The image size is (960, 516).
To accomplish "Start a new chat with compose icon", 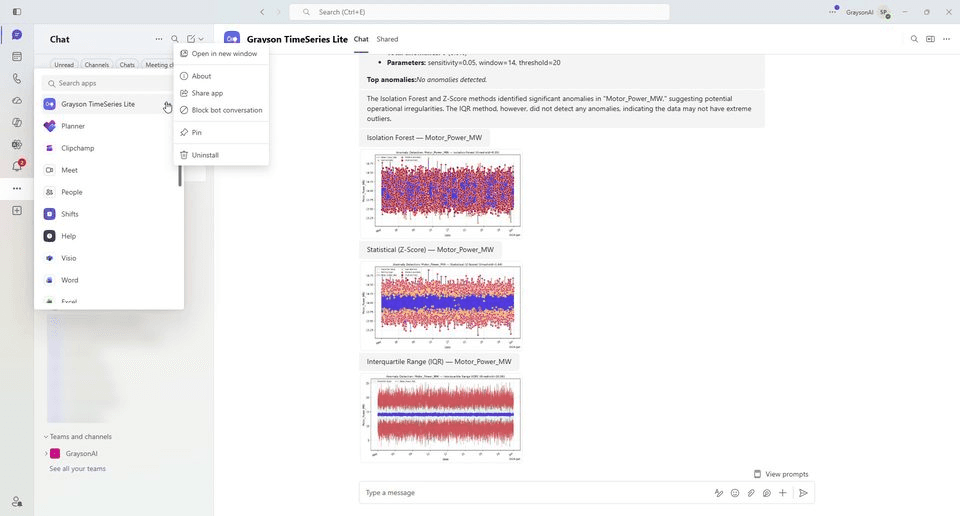I will click(191, 39).
